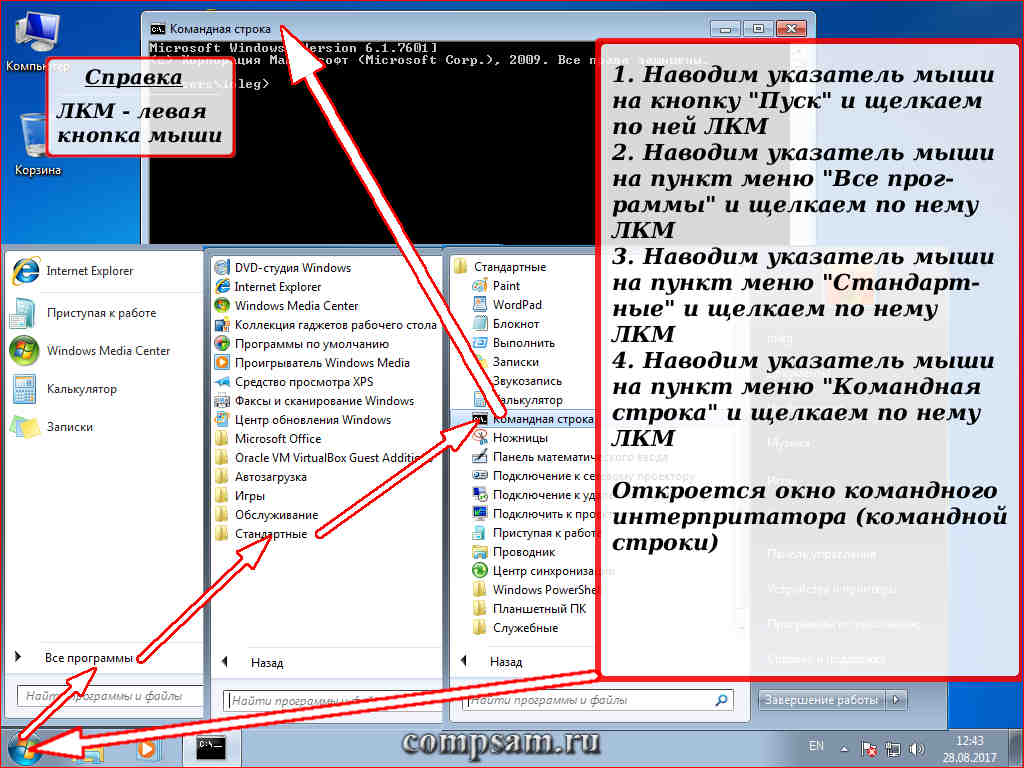Open Программы по умолчанию
1024x768 pixels.
click(x=302, y=344)
